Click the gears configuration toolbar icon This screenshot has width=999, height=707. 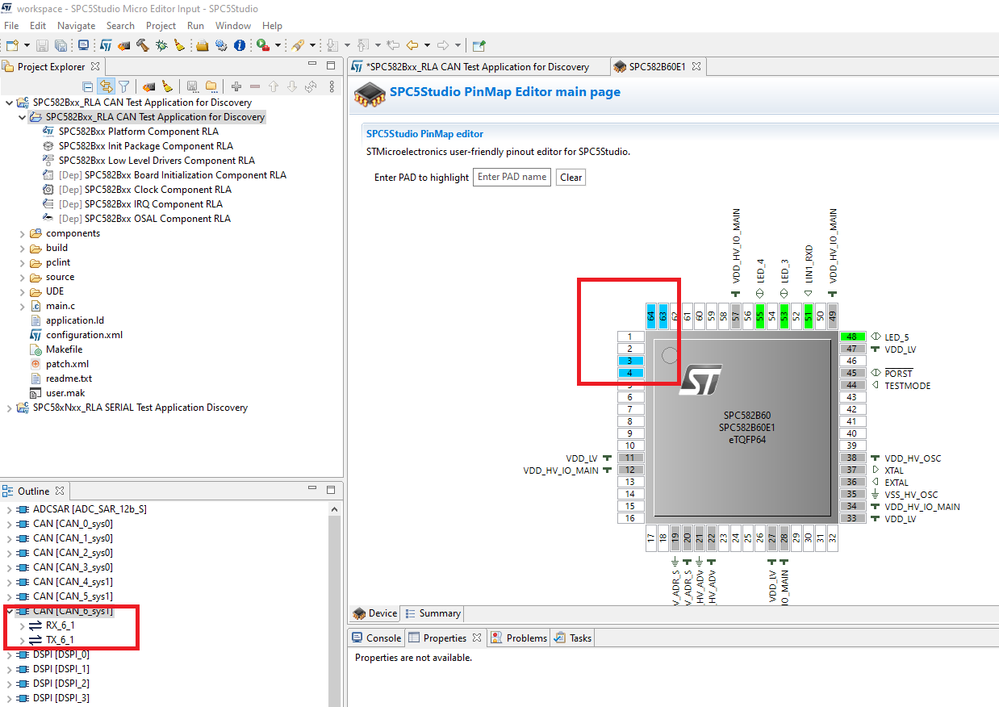tap(221, 45)
